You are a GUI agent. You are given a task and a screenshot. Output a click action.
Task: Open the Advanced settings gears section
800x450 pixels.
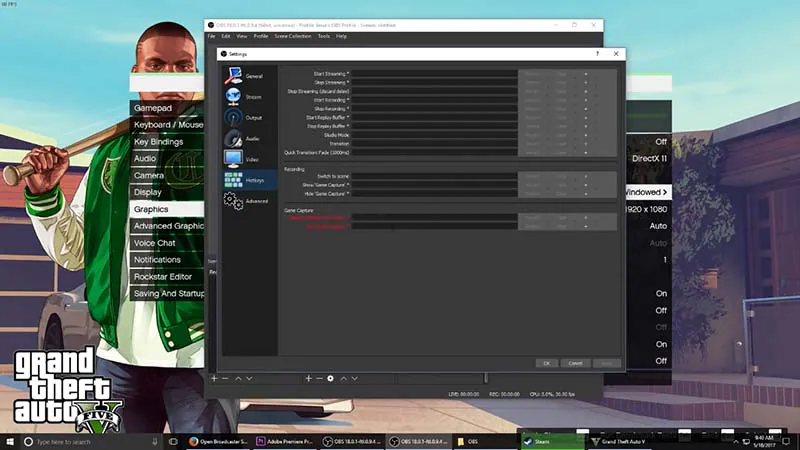[x=249, y=201]
